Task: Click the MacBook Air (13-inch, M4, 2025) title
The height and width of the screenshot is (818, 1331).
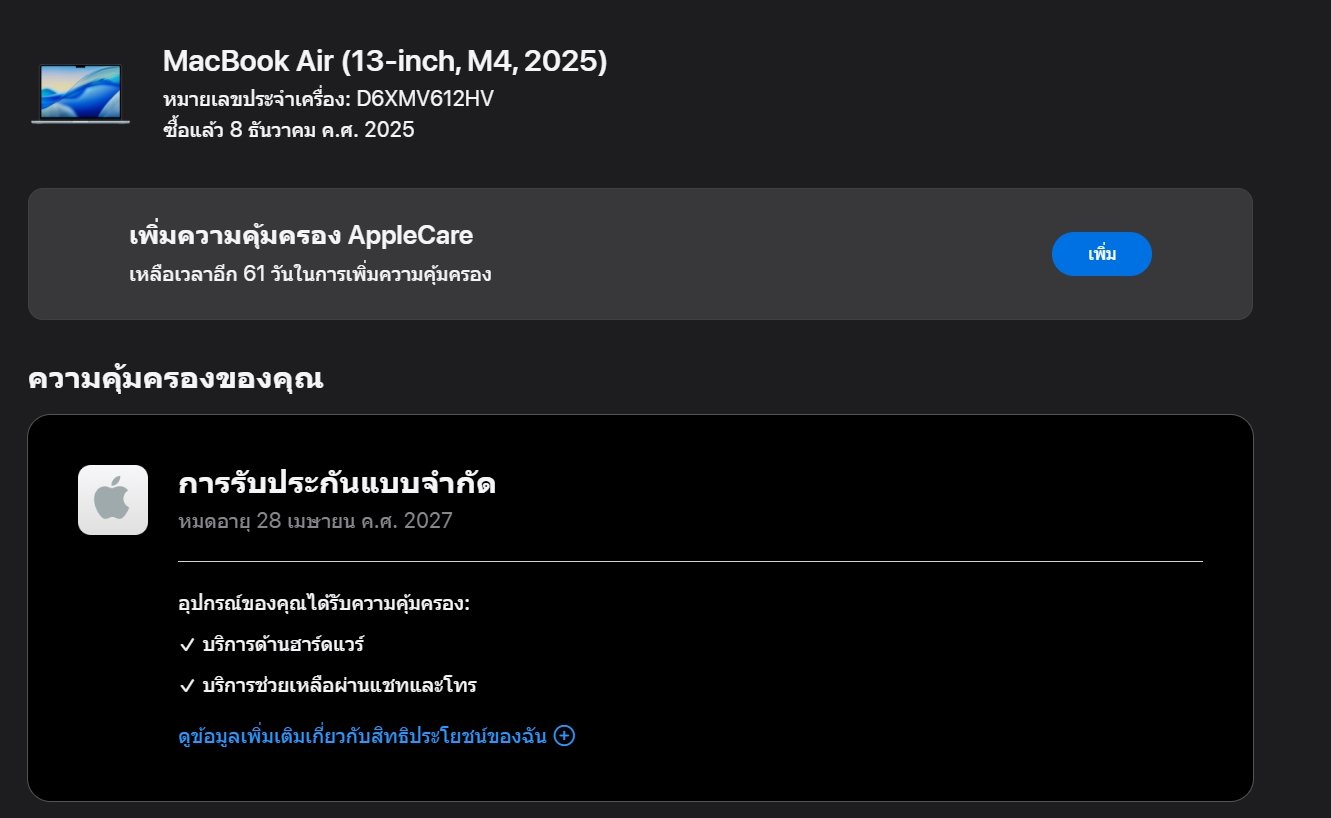Action: click(385, 61)
